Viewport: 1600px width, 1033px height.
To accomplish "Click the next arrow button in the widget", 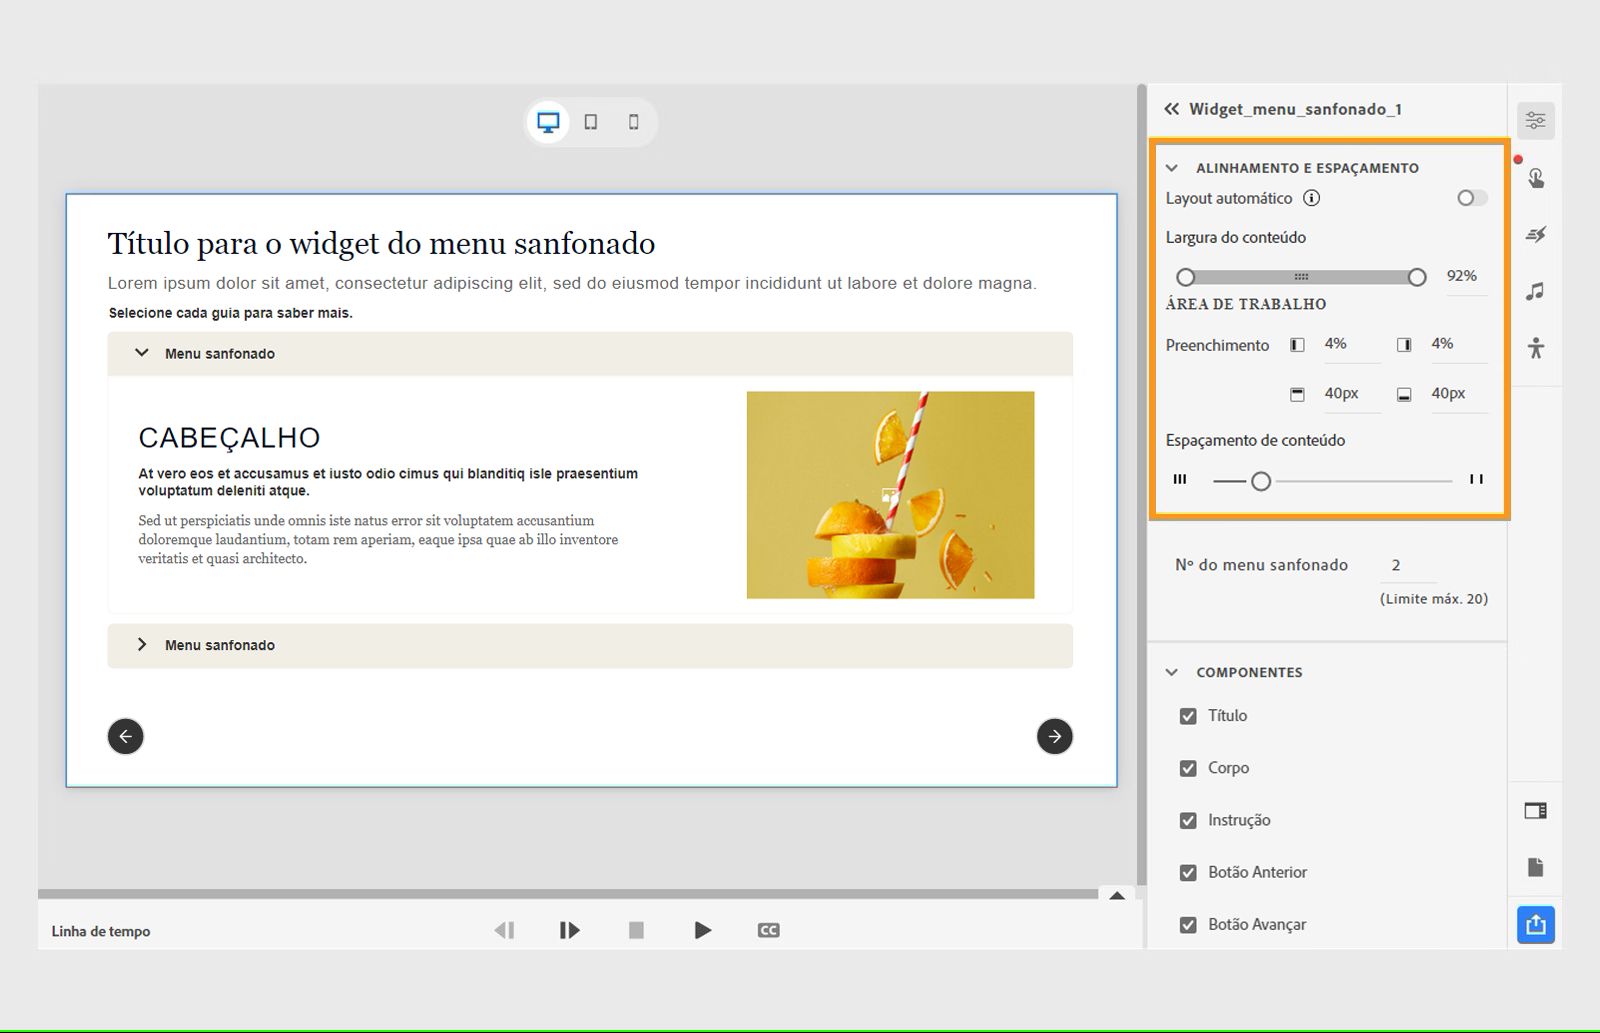I will [x=1054, y=736].
